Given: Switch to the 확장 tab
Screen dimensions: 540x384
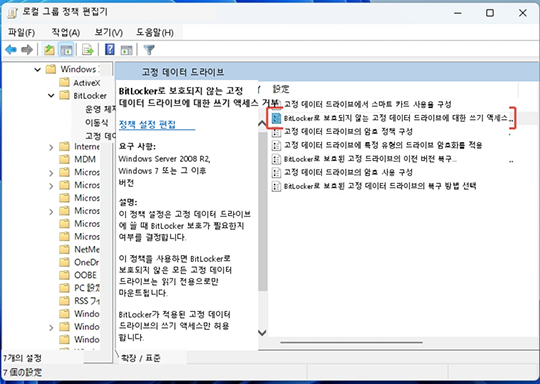Looking at the screenshot, I should pyautogui.click(x=128, y=358).
